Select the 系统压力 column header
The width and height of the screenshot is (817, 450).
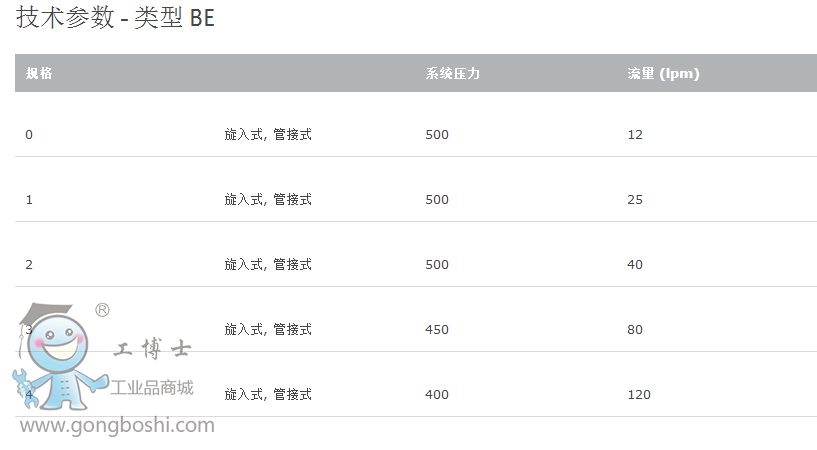pyautogui.click(x=452, y=73)
